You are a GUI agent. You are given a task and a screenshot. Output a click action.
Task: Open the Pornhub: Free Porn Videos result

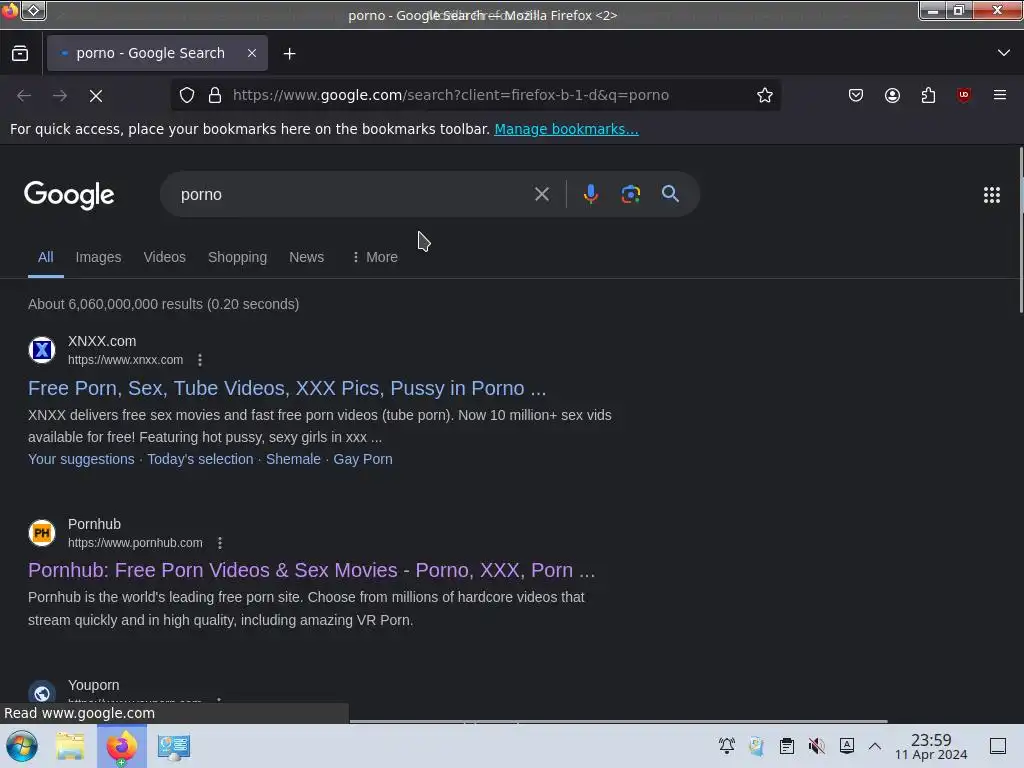pyautogui.click(x=312, y=570)
